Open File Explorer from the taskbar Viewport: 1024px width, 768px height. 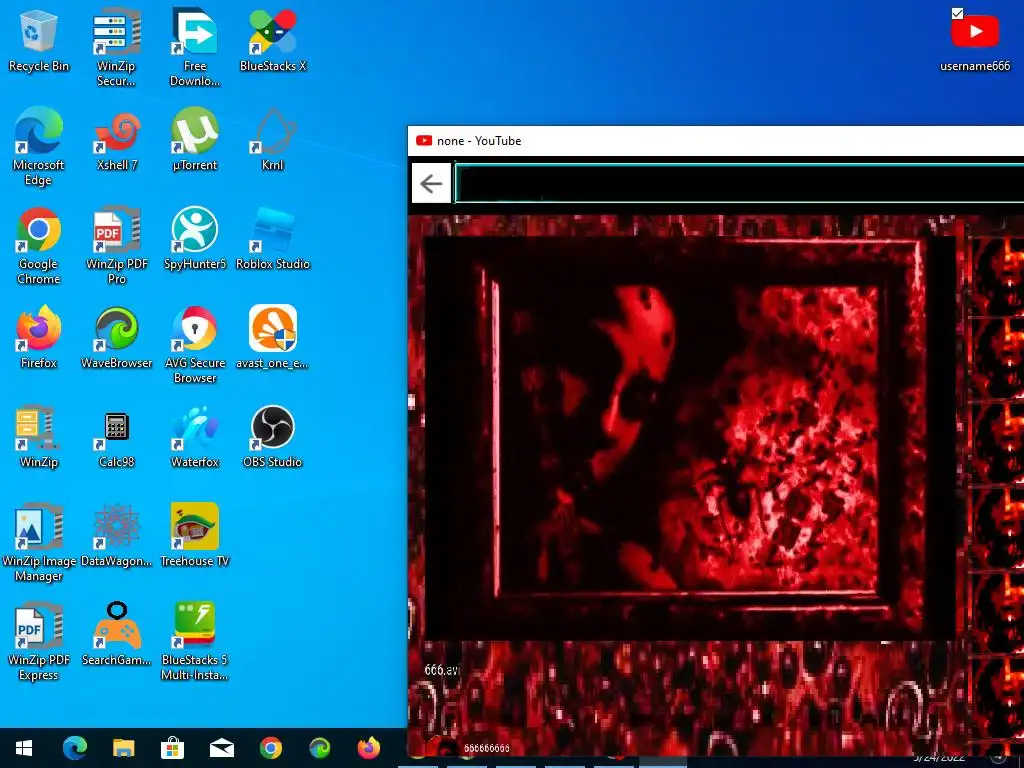123,748
